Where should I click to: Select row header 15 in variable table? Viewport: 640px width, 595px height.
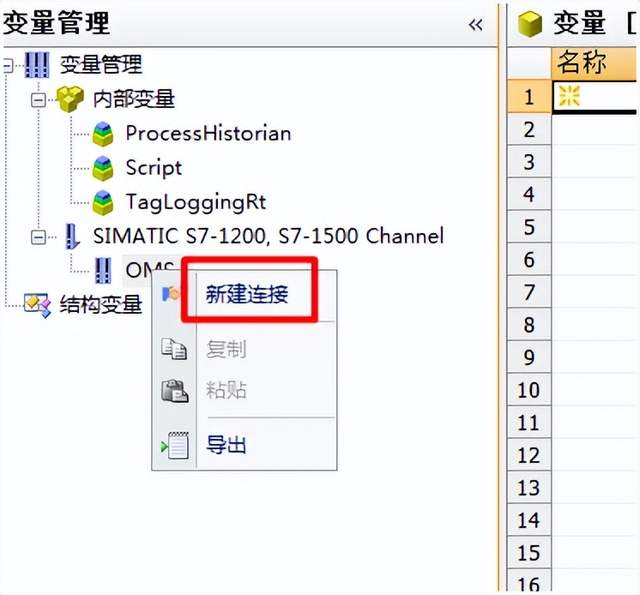pos(529,553)
